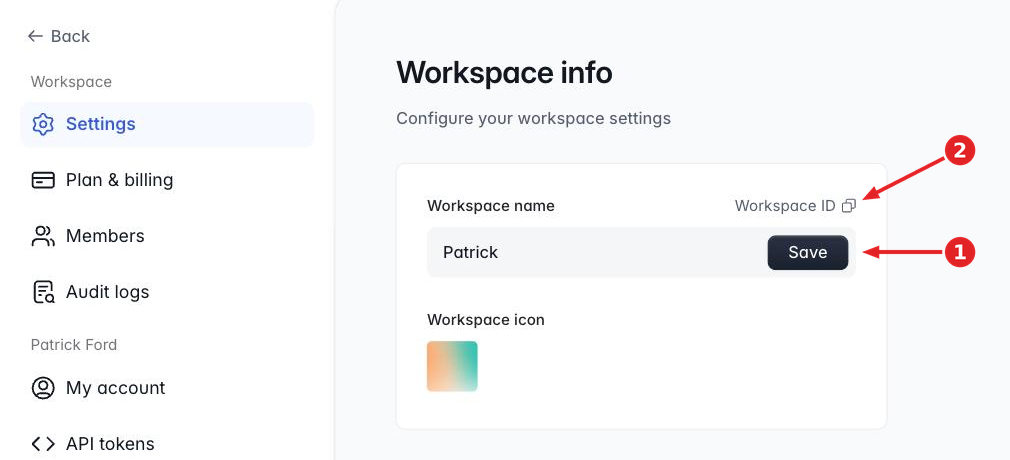The image size is (1010, 460).
Task: Open Settings in the sidebar
Action: click(167, 124)
